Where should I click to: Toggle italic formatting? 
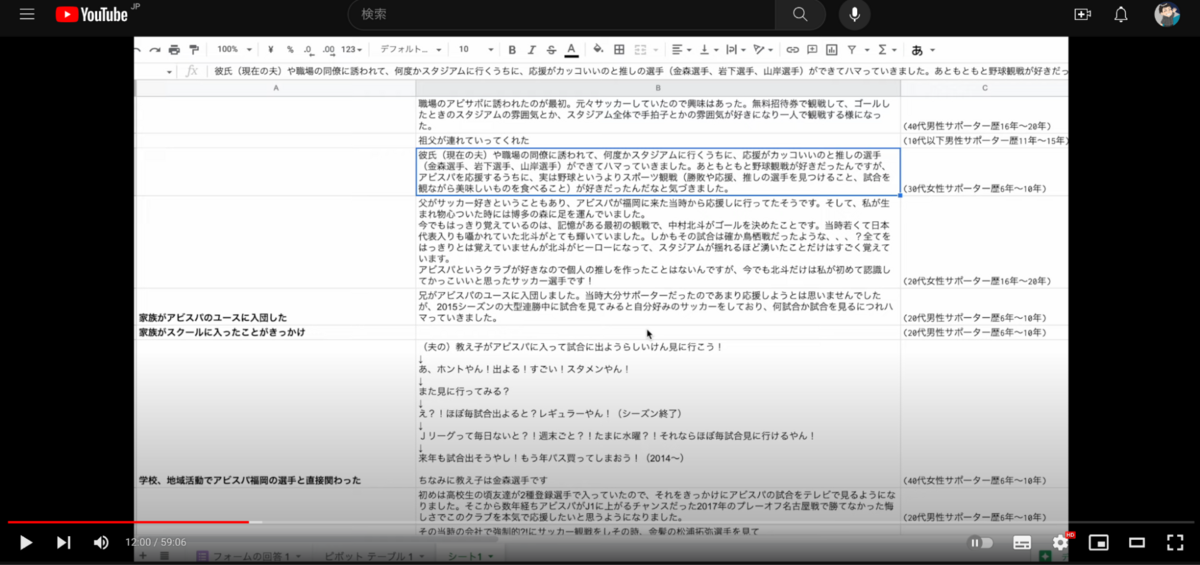pos(531,49)
